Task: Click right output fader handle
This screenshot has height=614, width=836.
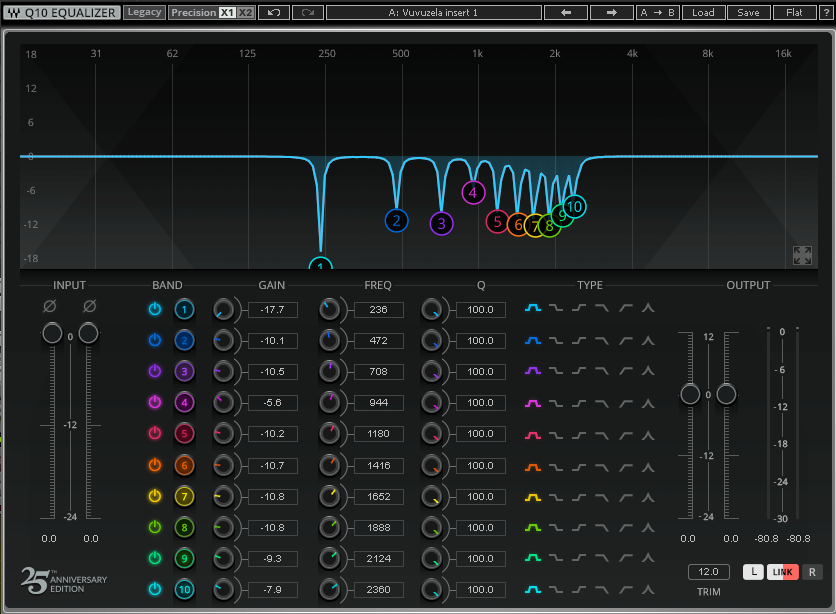Action: (x=726, y=394)
